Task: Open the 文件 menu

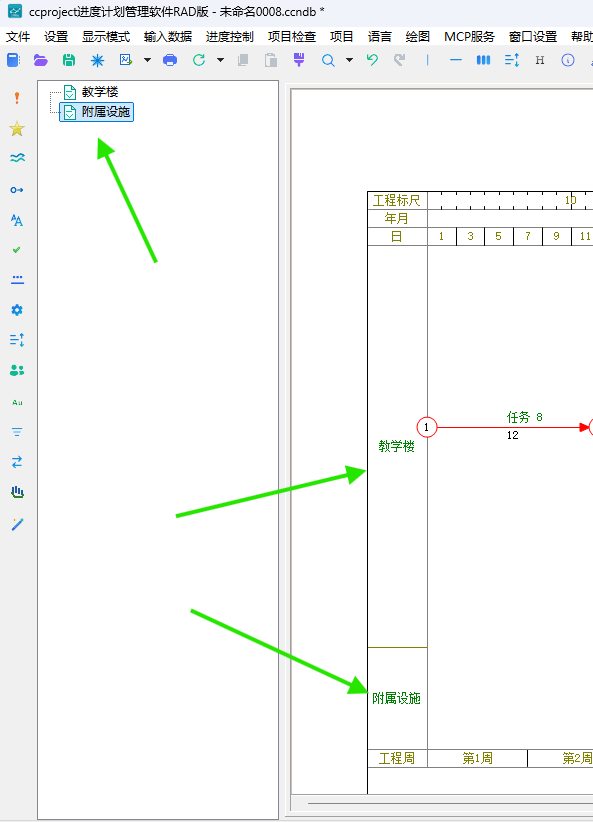Action: (18, 37)
